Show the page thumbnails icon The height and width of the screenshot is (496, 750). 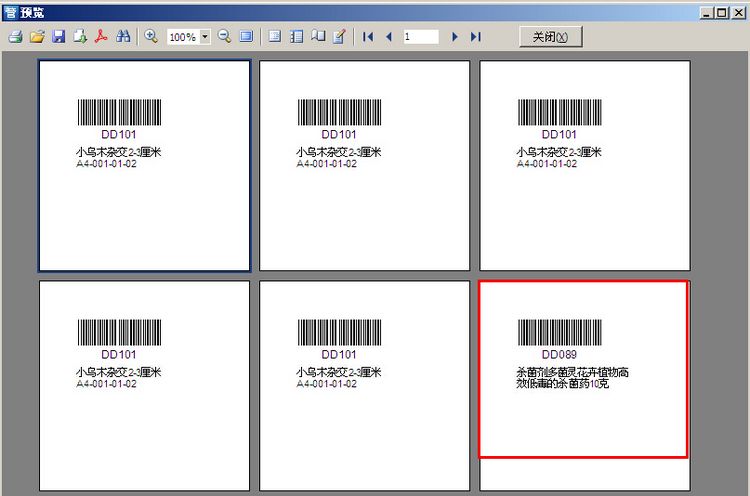(x=297, y=37)
